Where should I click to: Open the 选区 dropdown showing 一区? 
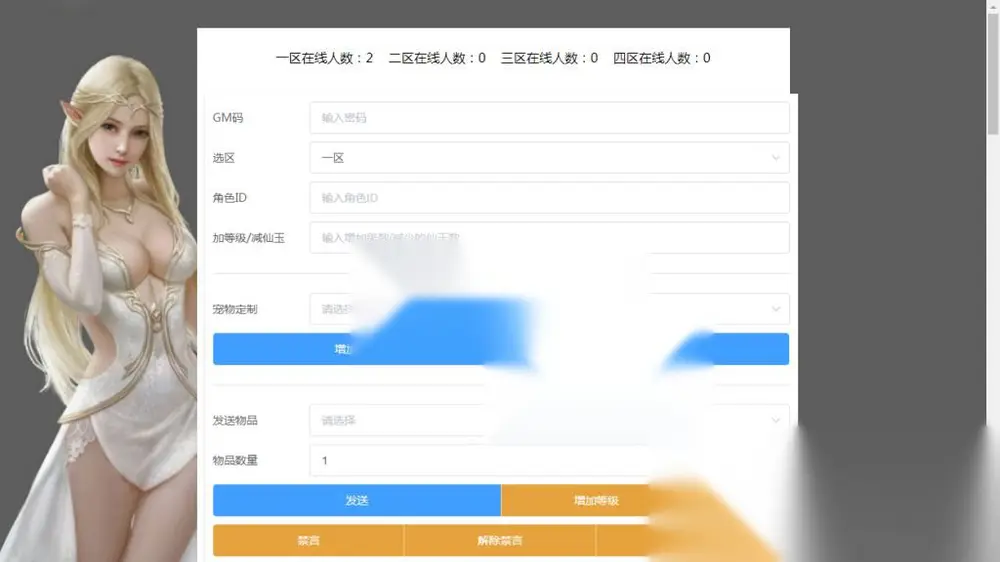tap(549, 158)
